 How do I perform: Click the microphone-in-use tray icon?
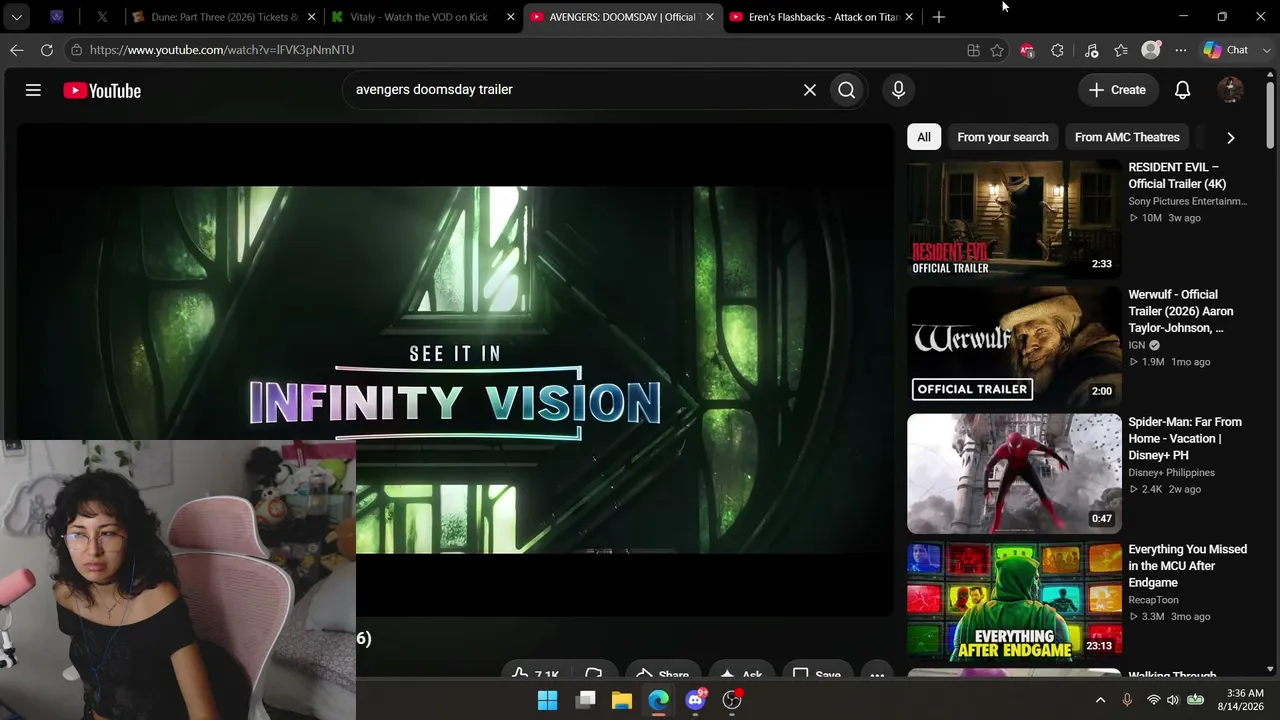pyautogui.click(x=1127, y=700)
